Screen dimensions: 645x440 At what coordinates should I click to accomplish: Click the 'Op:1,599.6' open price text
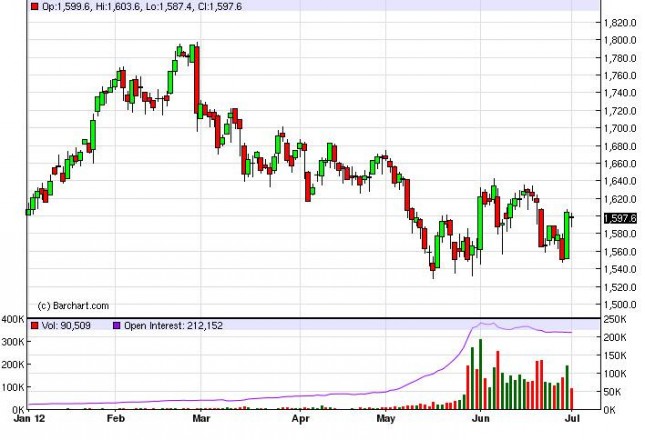pos(66,7)
